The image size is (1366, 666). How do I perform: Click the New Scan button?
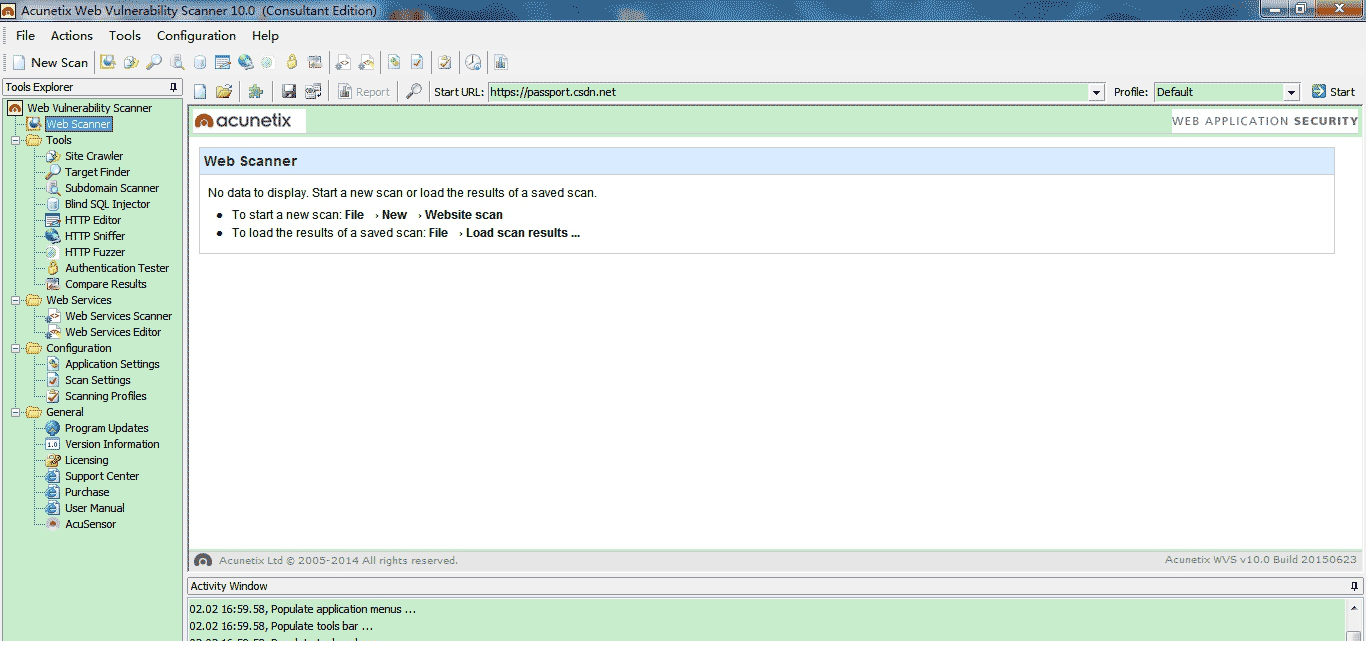pyautogui.click(x=50, y=62)
